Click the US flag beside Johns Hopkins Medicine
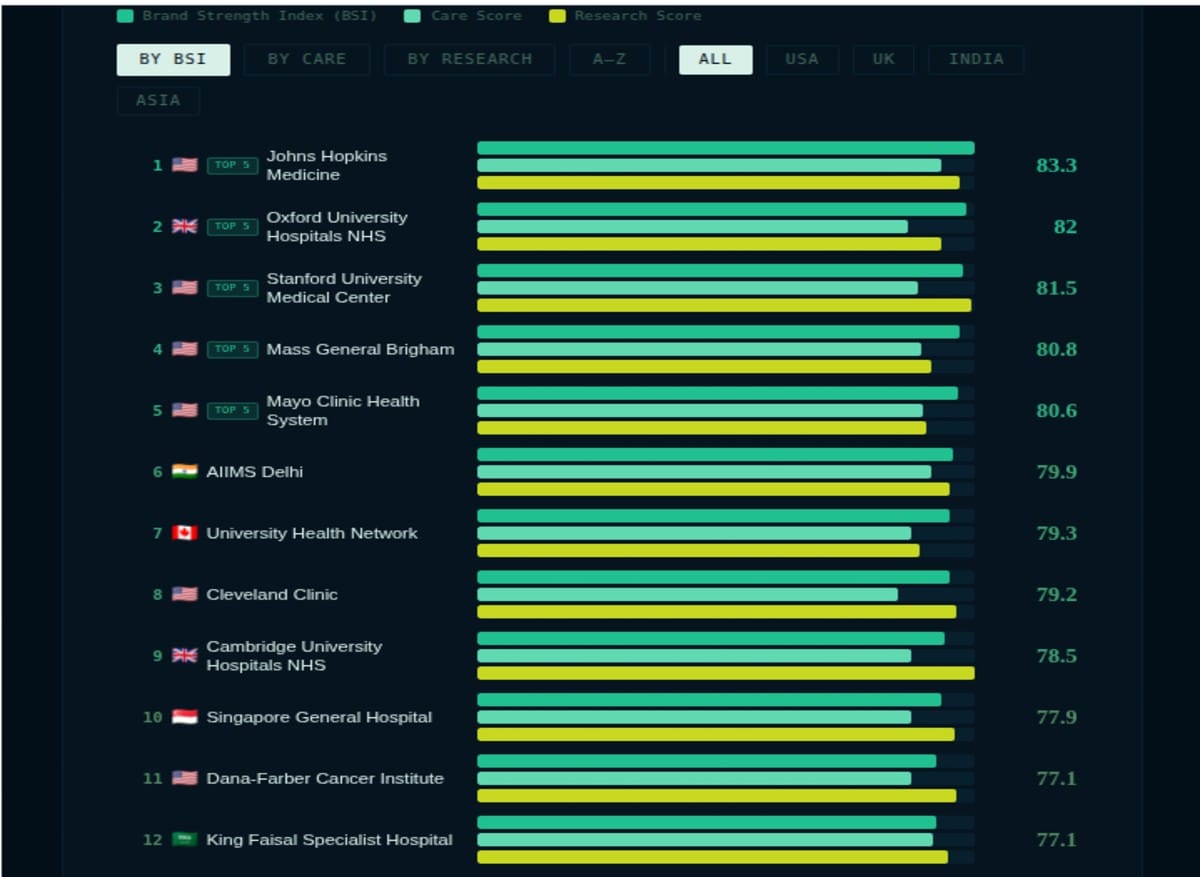 pyautogui.click(x=184, y=166)
